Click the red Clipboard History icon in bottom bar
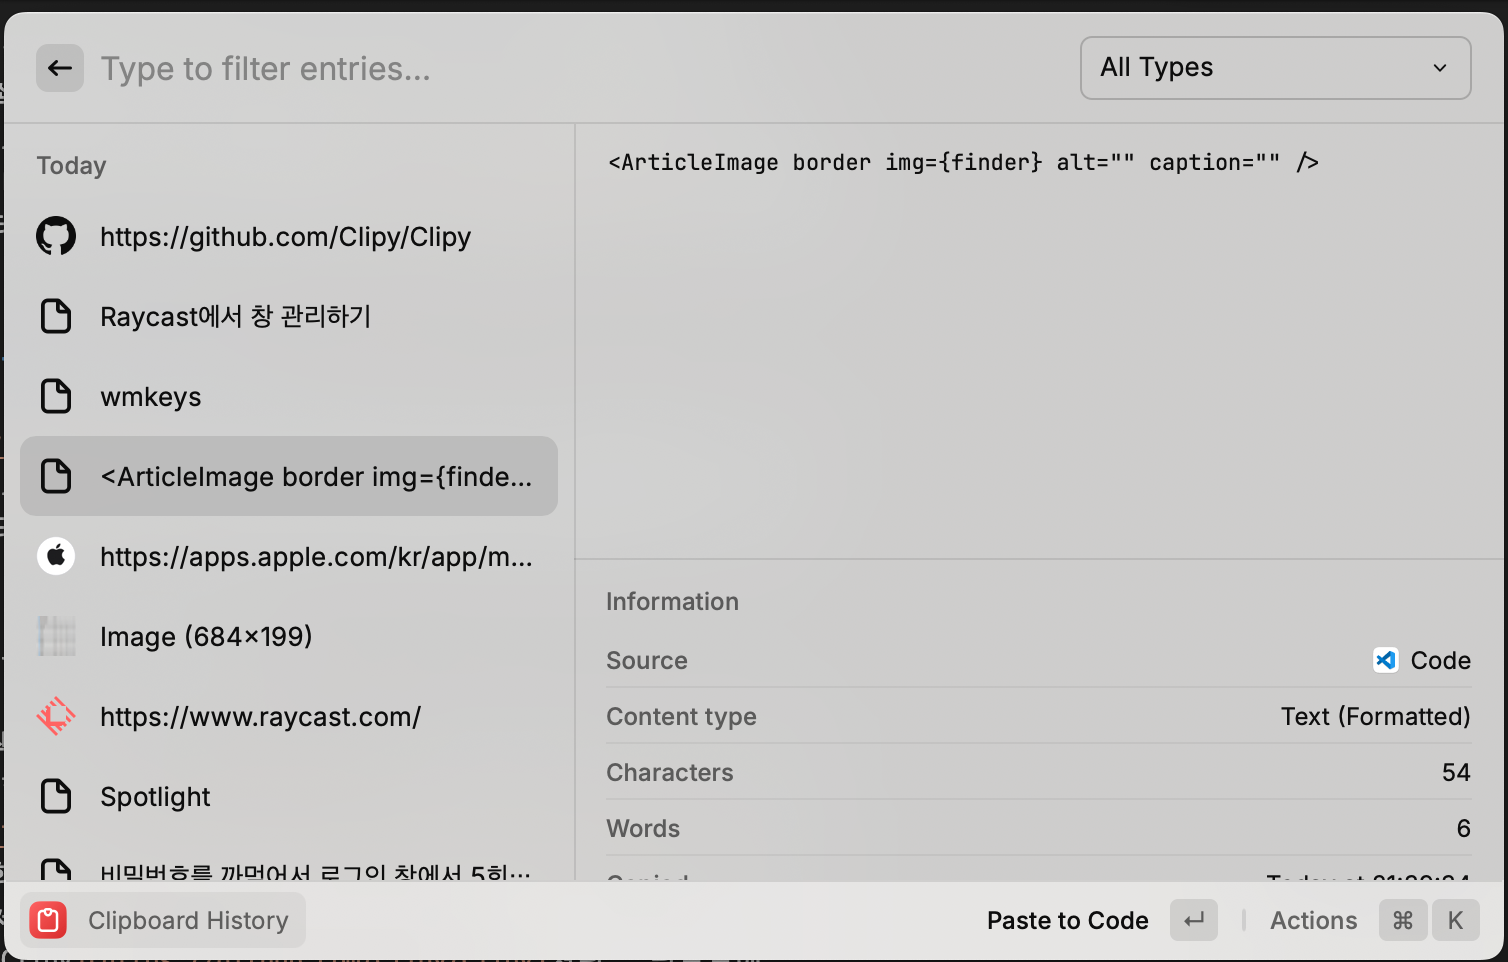This screenshot has width=1508, height=962. pos(47,920)
